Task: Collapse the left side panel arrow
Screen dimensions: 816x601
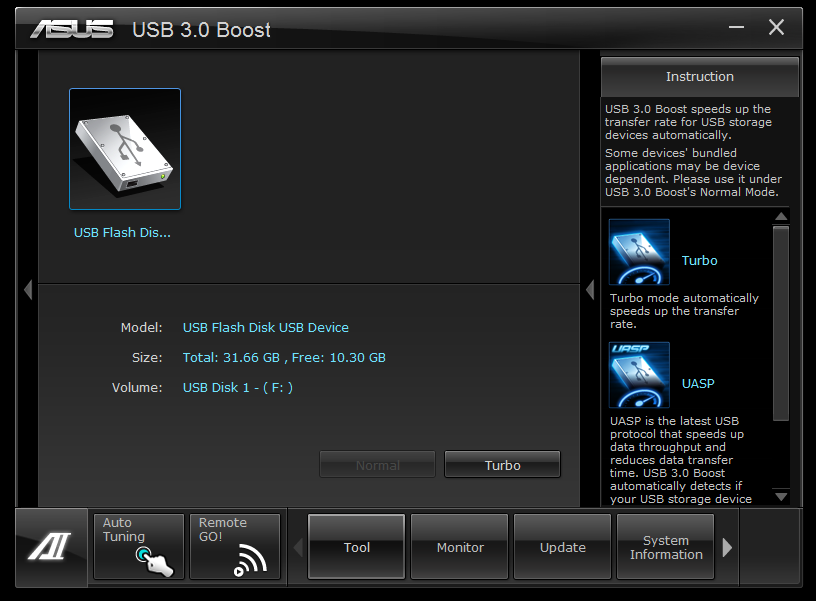Action: [28, 290]
